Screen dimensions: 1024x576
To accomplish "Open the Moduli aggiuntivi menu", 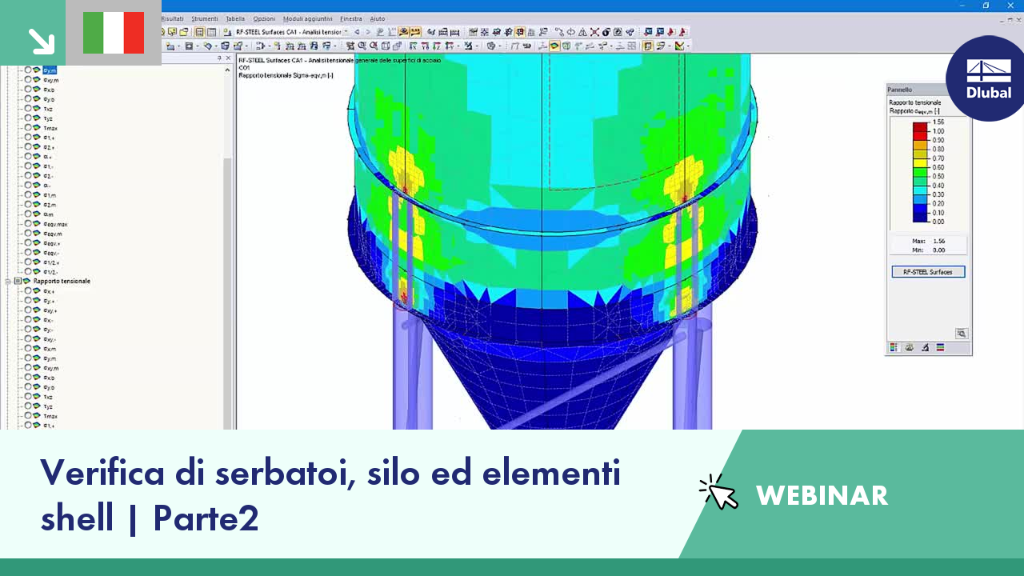I will click(x=308, y=19).
